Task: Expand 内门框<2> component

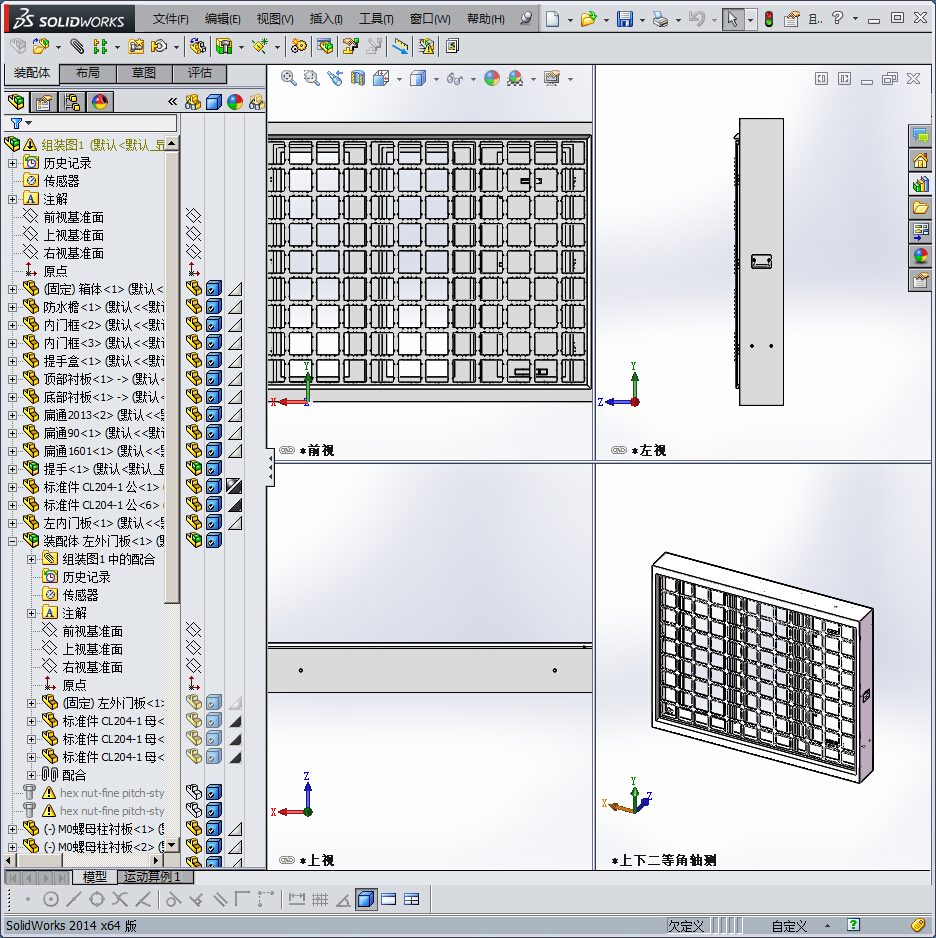Action: [13, 325]
